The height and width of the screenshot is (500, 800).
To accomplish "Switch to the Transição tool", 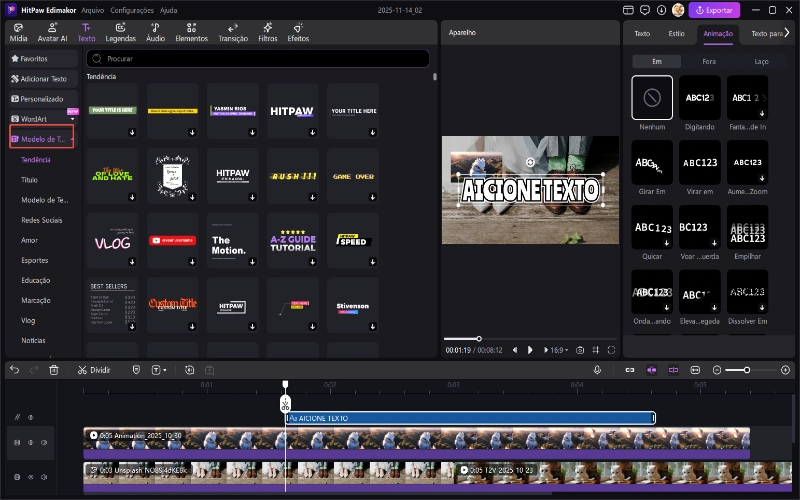I will (233, 32).
